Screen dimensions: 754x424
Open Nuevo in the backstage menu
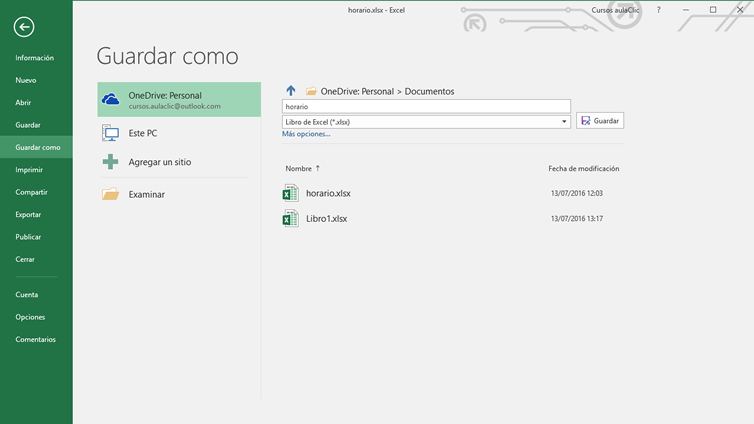click(36, 80)
